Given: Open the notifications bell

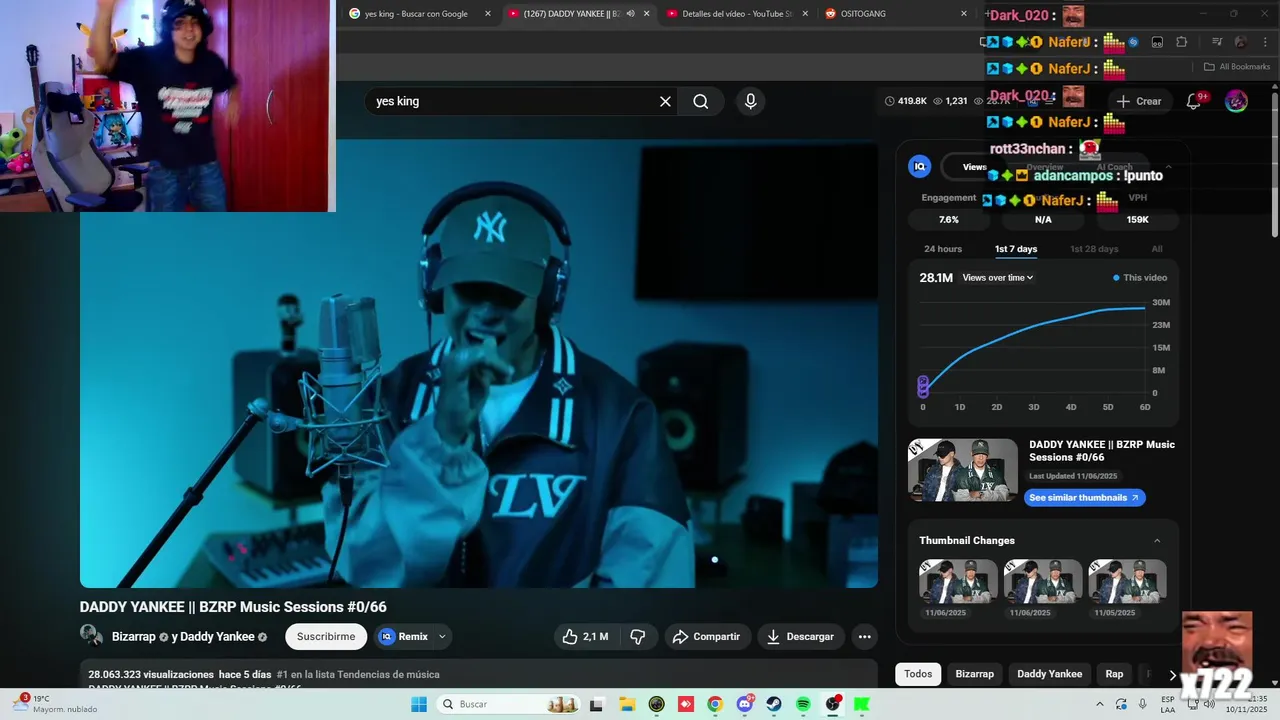Looking at the screenshot, I should point(1193,101).
